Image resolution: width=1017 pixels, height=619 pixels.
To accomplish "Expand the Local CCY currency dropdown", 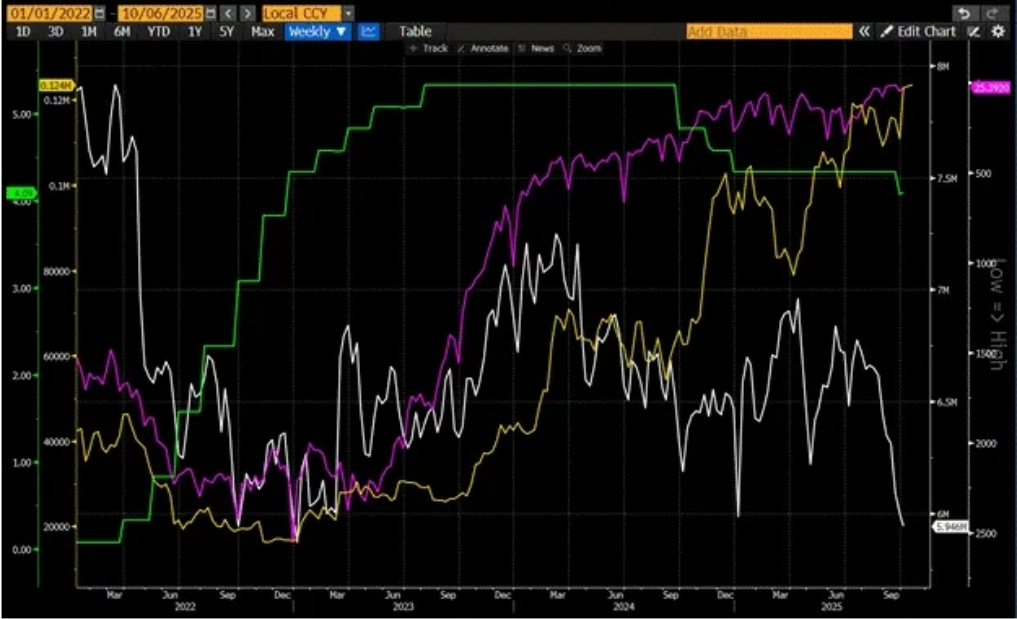I will click(x=347, y=13).
